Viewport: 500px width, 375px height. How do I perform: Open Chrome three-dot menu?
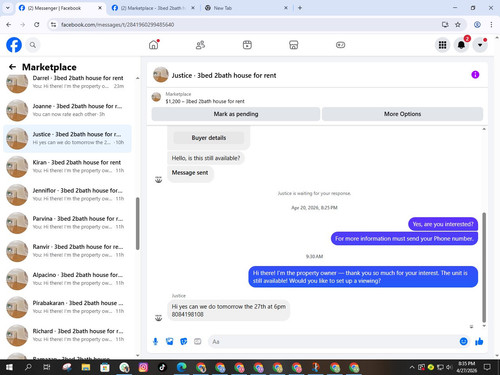click(x=491, y=24)
